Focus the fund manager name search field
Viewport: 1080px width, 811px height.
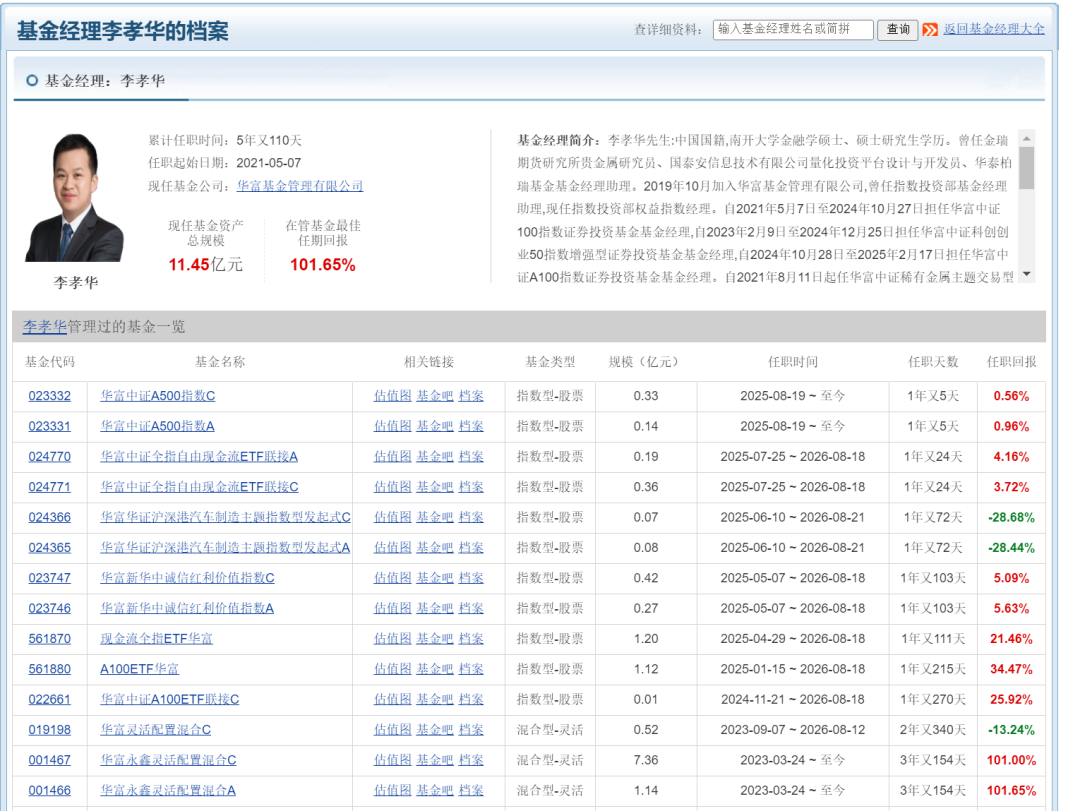(793, 30)
